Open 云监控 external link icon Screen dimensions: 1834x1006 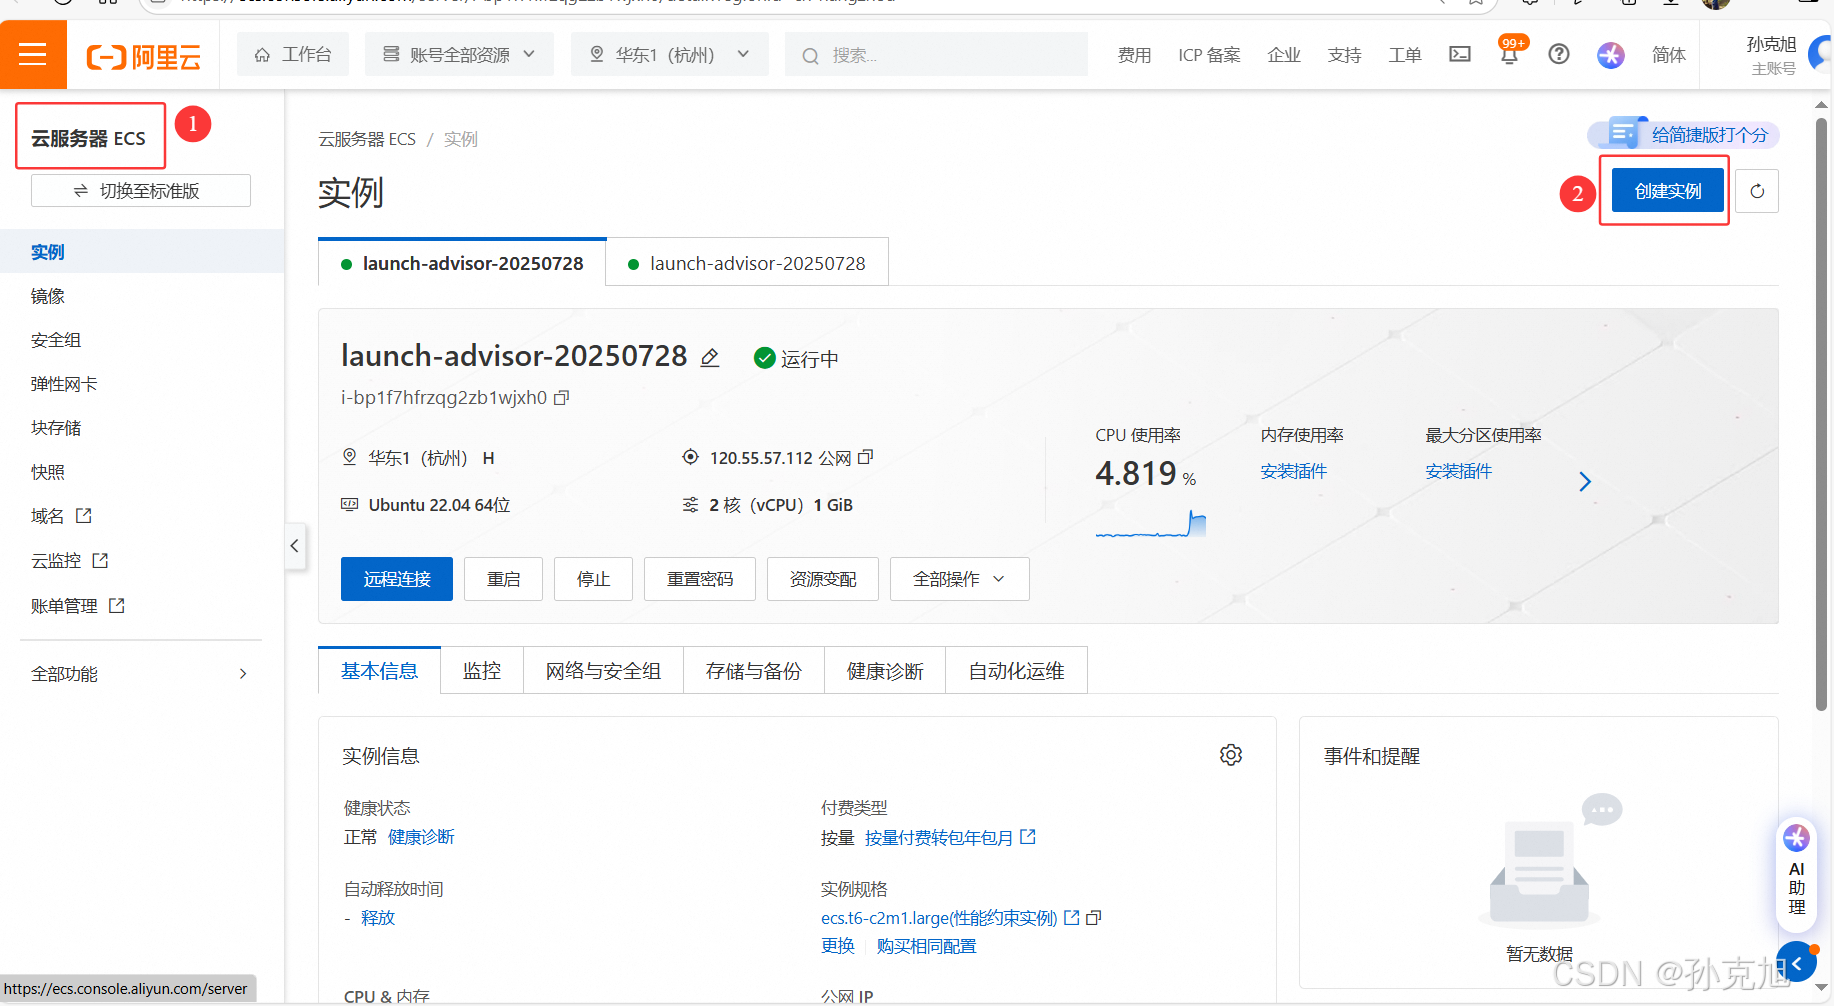(100, 561)
